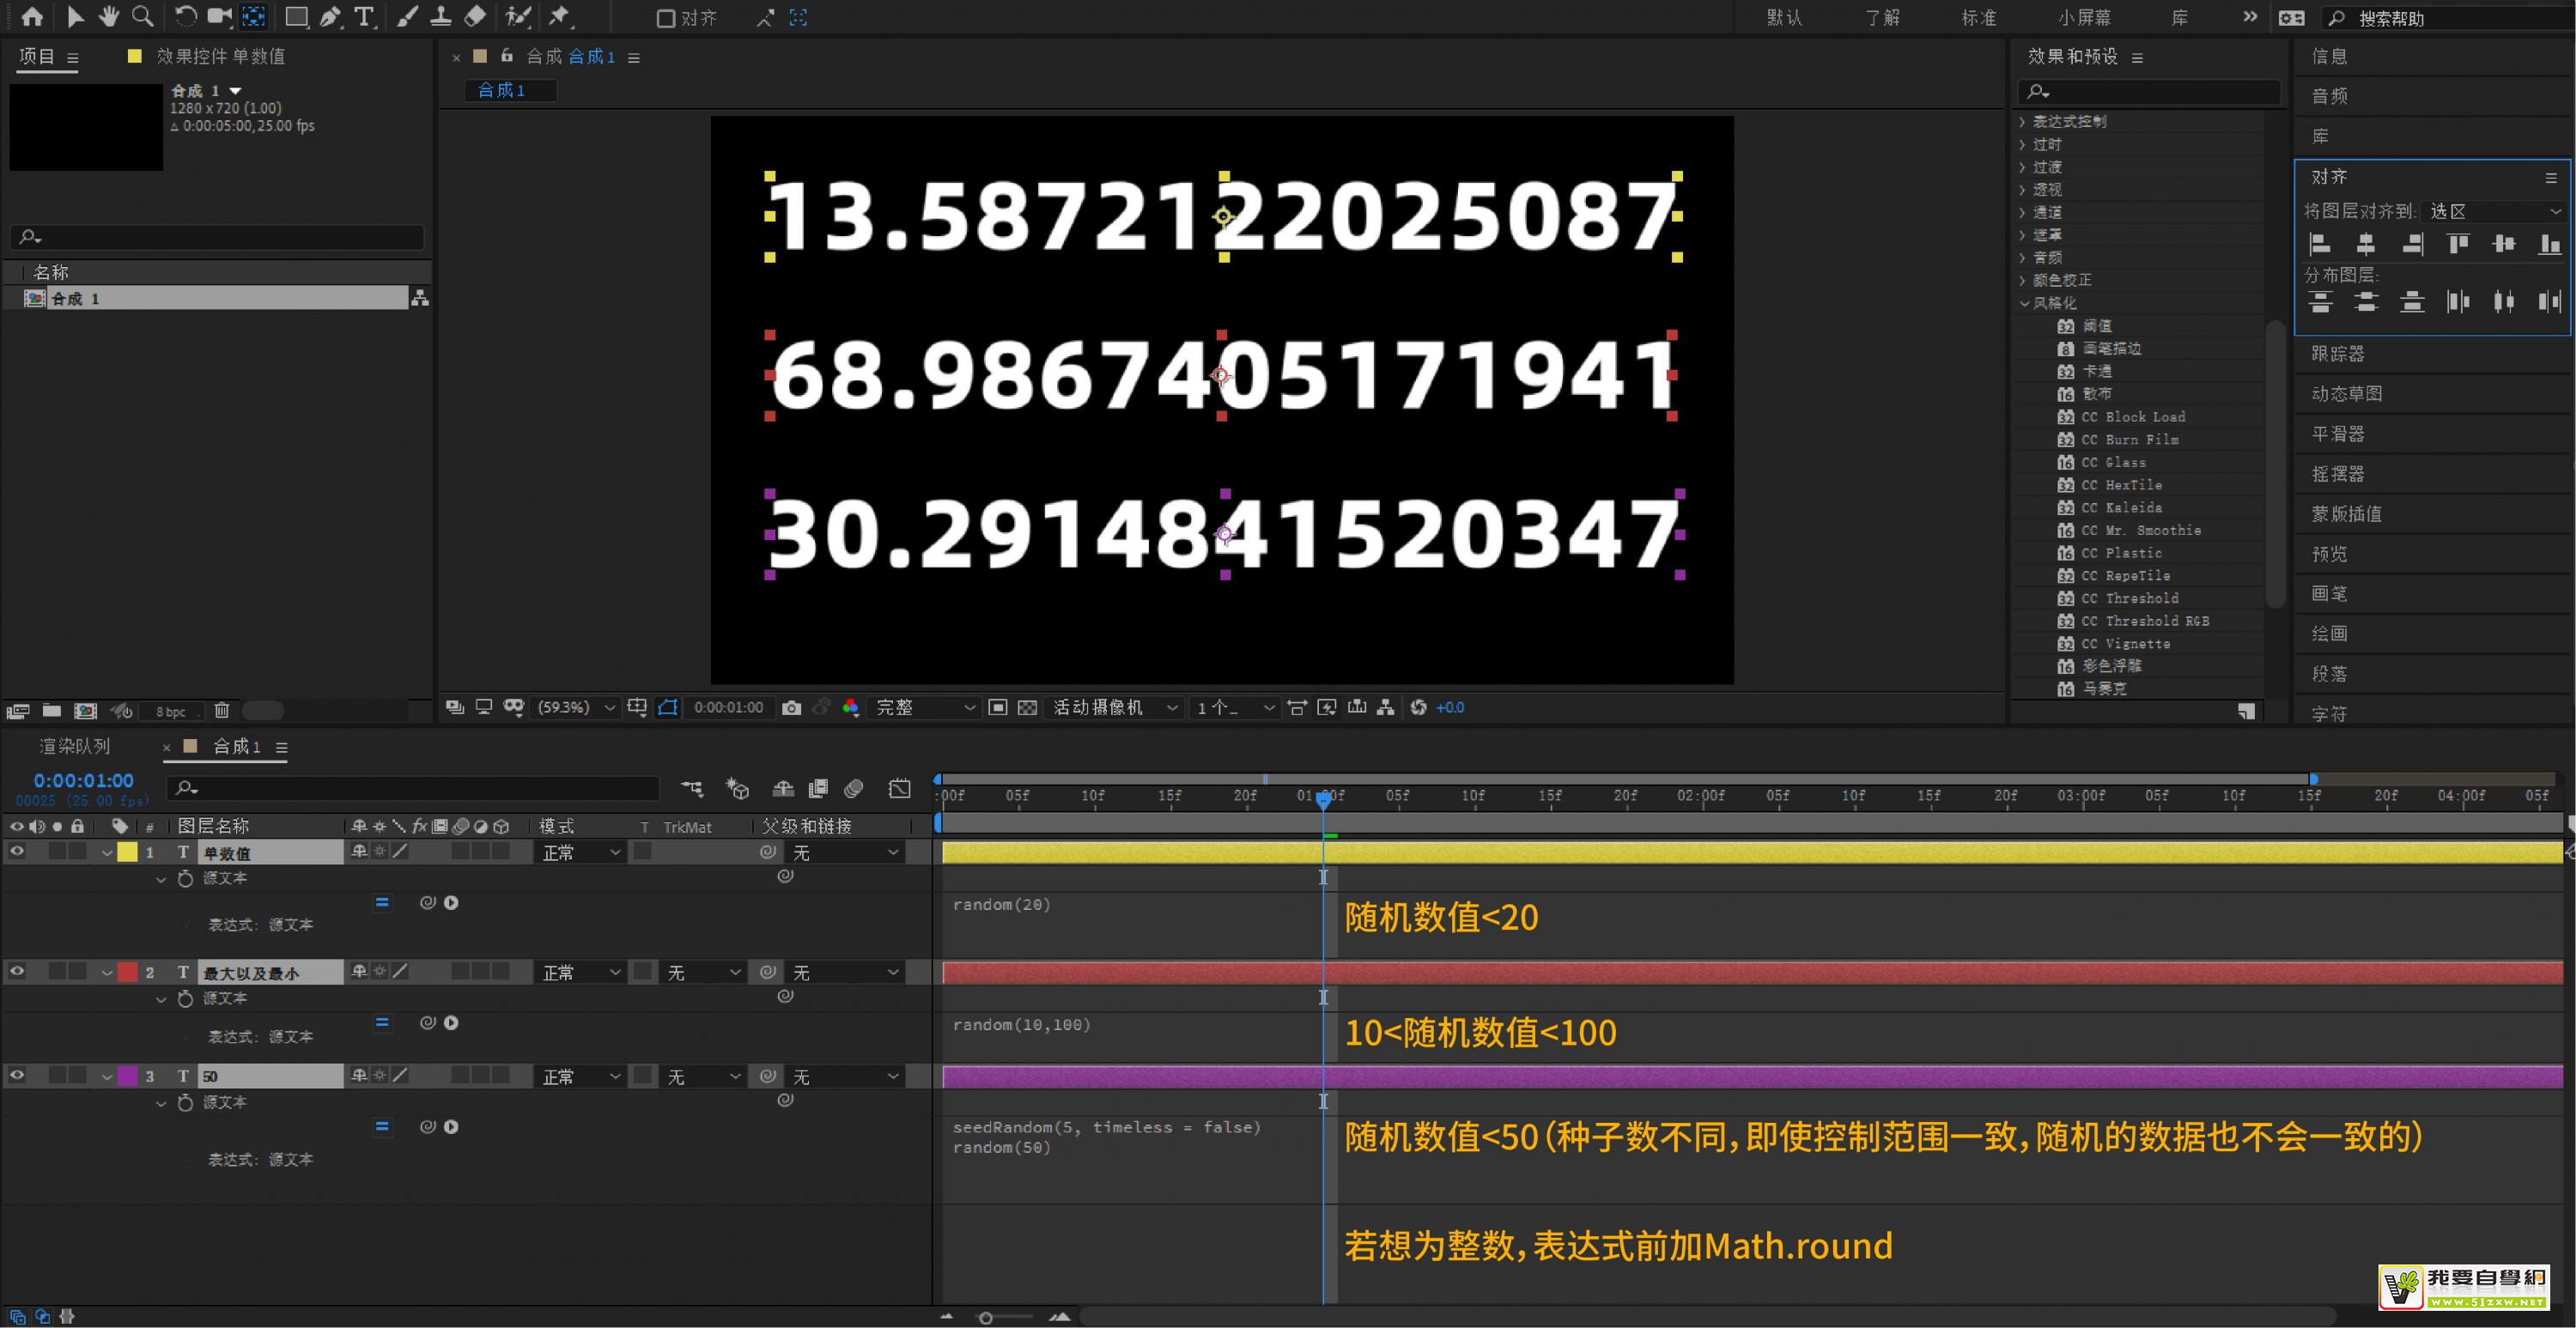Click align left edges icon in Align panel
This screenshot has height=1328, width=2576.
(x=2320, y=244)
